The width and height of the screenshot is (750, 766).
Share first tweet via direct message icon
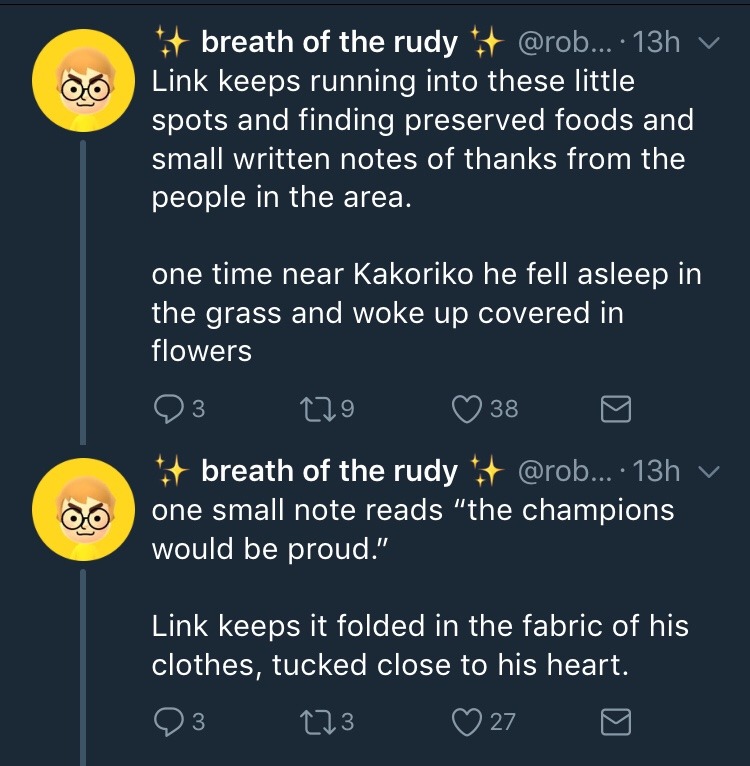[x=614, y=408]
